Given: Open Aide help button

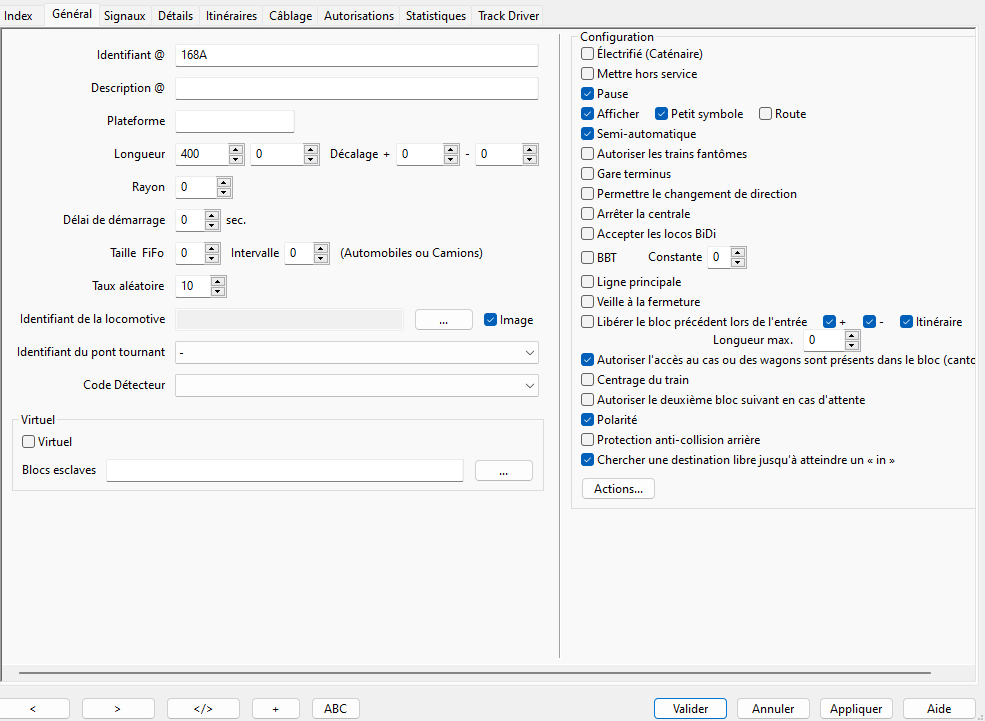Looking at the screenshot, I should click(x=939, y=708).
